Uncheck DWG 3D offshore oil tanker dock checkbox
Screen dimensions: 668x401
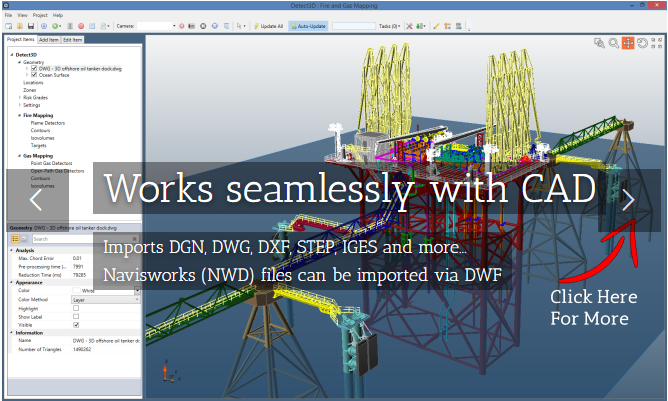pyautogui.click(x=34, y=68)
